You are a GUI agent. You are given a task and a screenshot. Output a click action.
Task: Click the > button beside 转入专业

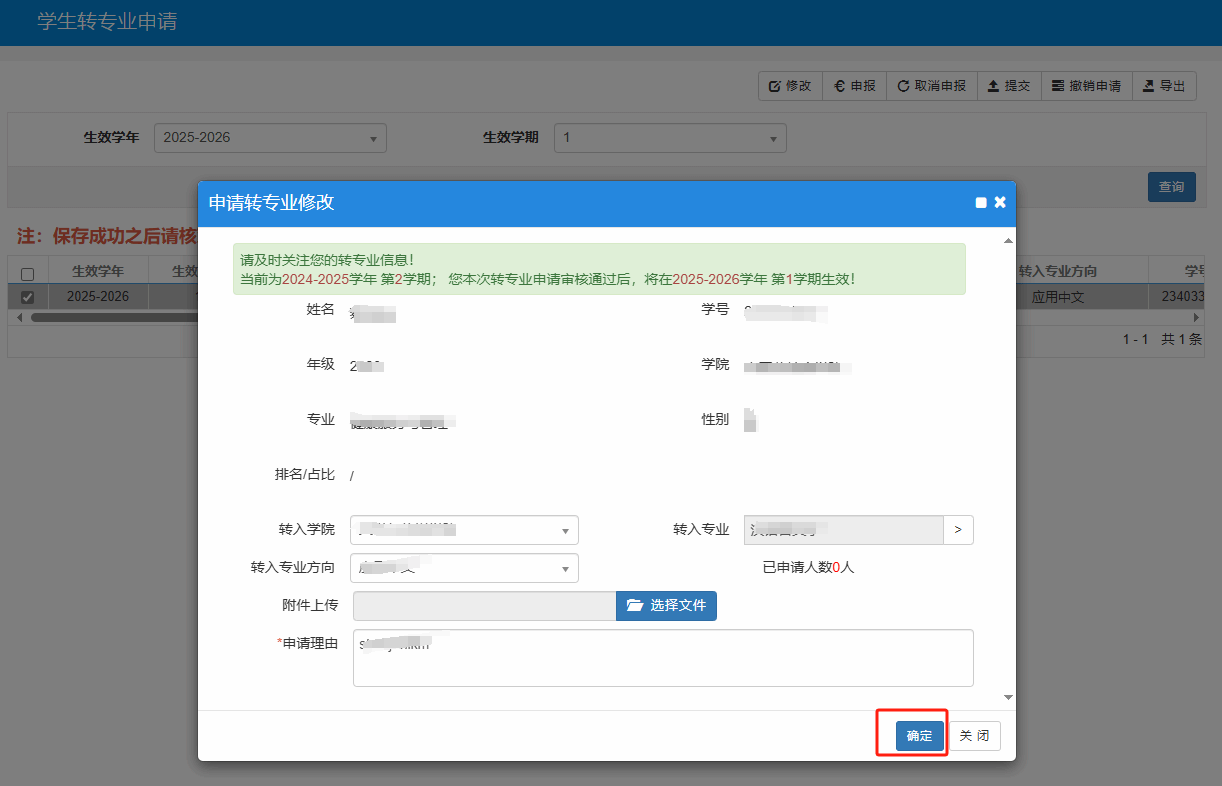(x=958, y=530)
